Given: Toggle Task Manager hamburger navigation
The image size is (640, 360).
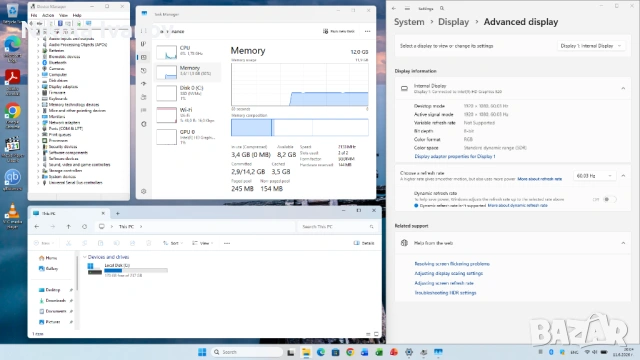Looking at the screenshot, I should pos(144,31).
